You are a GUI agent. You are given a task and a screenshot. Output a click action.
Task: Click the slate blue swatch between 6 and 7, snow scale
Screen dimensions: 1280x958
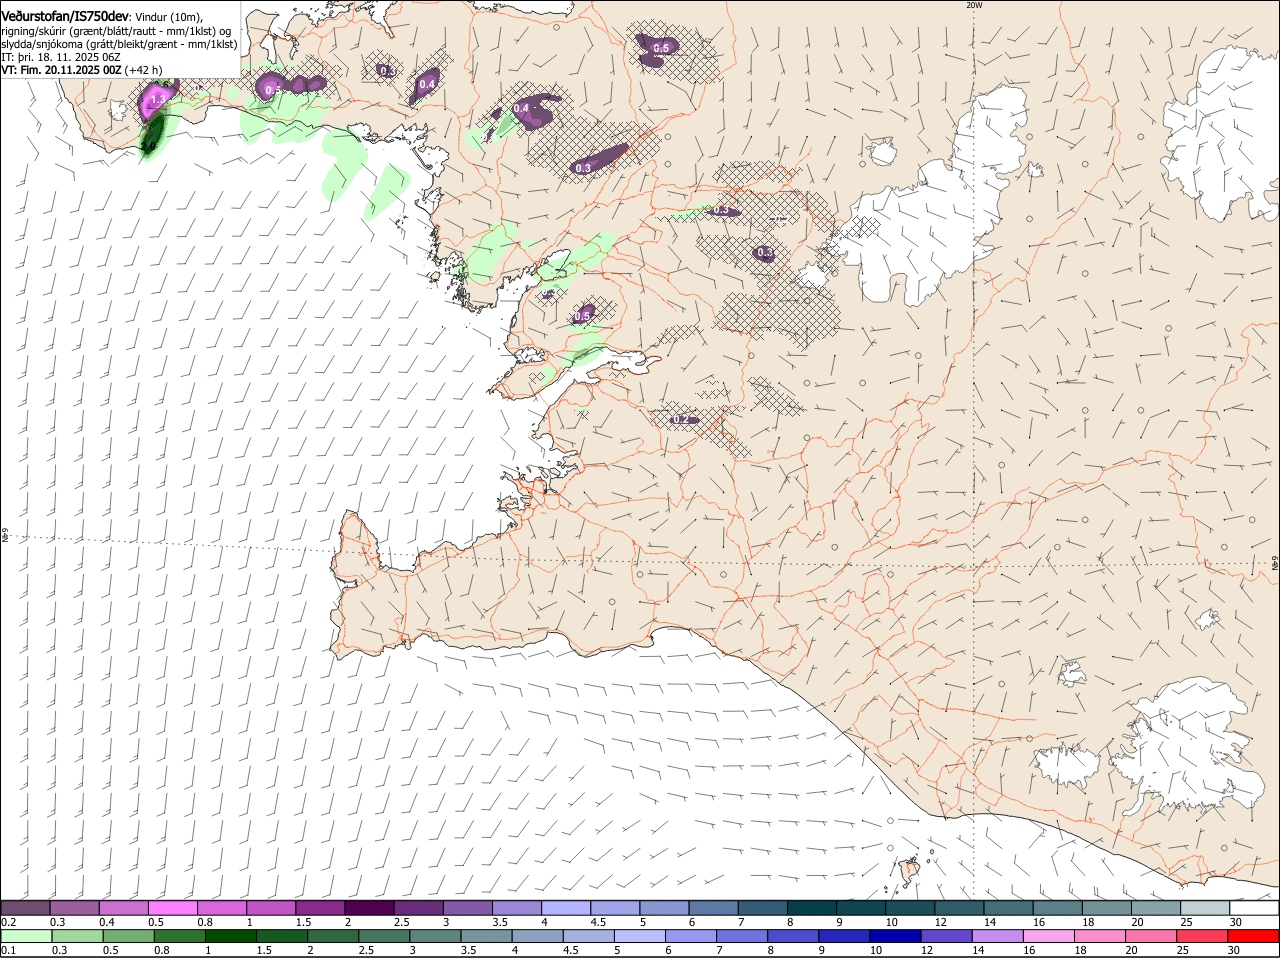714,908
